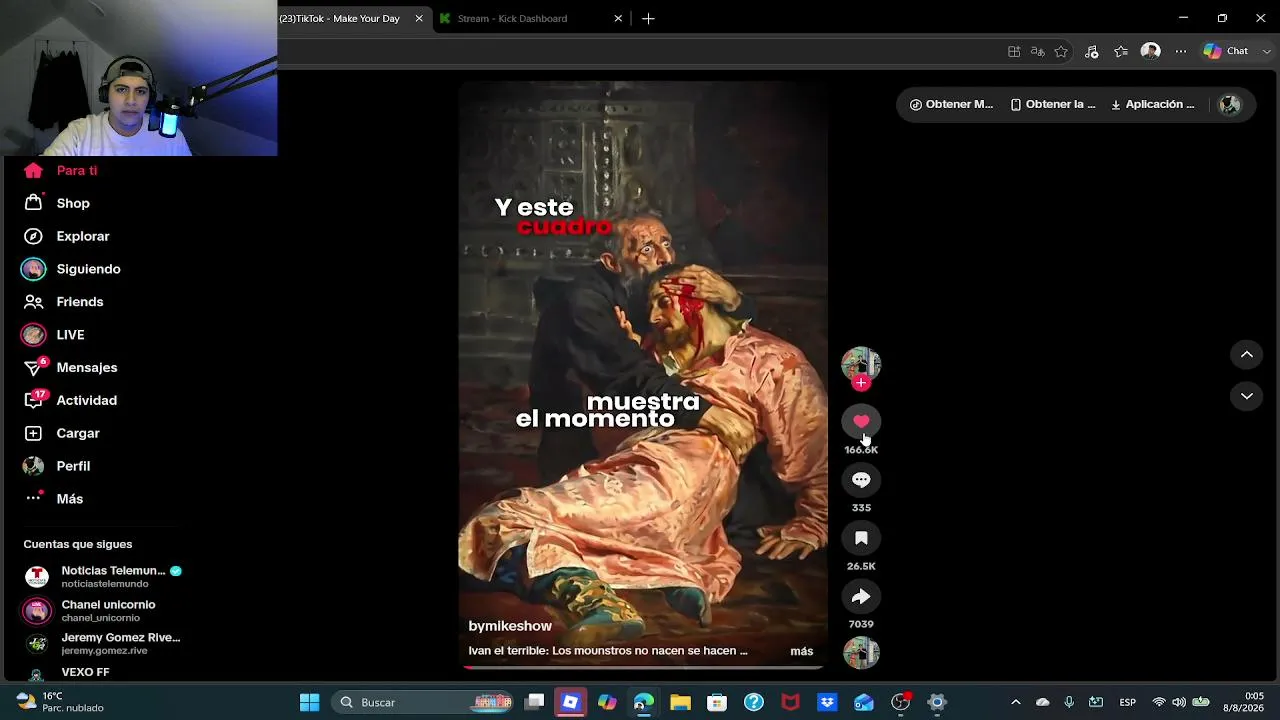Viewport: 1280px width, 720px height.
Task: Open Chanel unicornio followed account
Action: point(90,610)
